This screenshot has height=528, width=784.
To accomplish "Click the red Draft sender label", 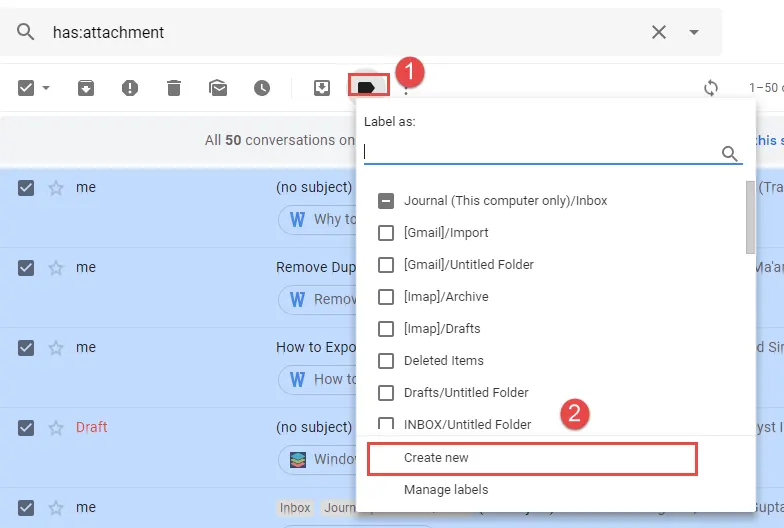I will 92,427.
